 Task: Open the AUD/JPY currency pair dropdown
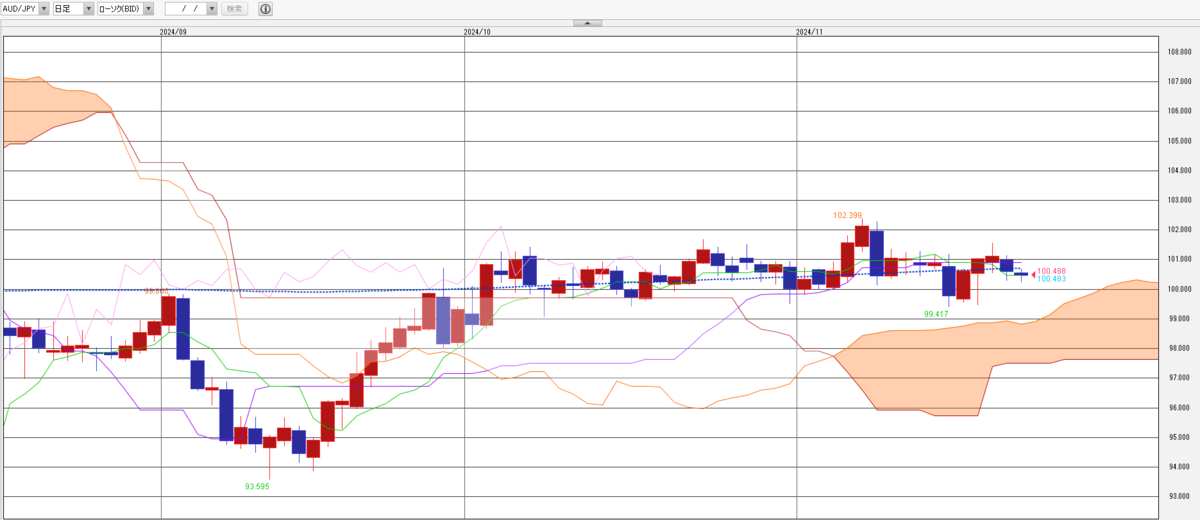tap(26, 9)
